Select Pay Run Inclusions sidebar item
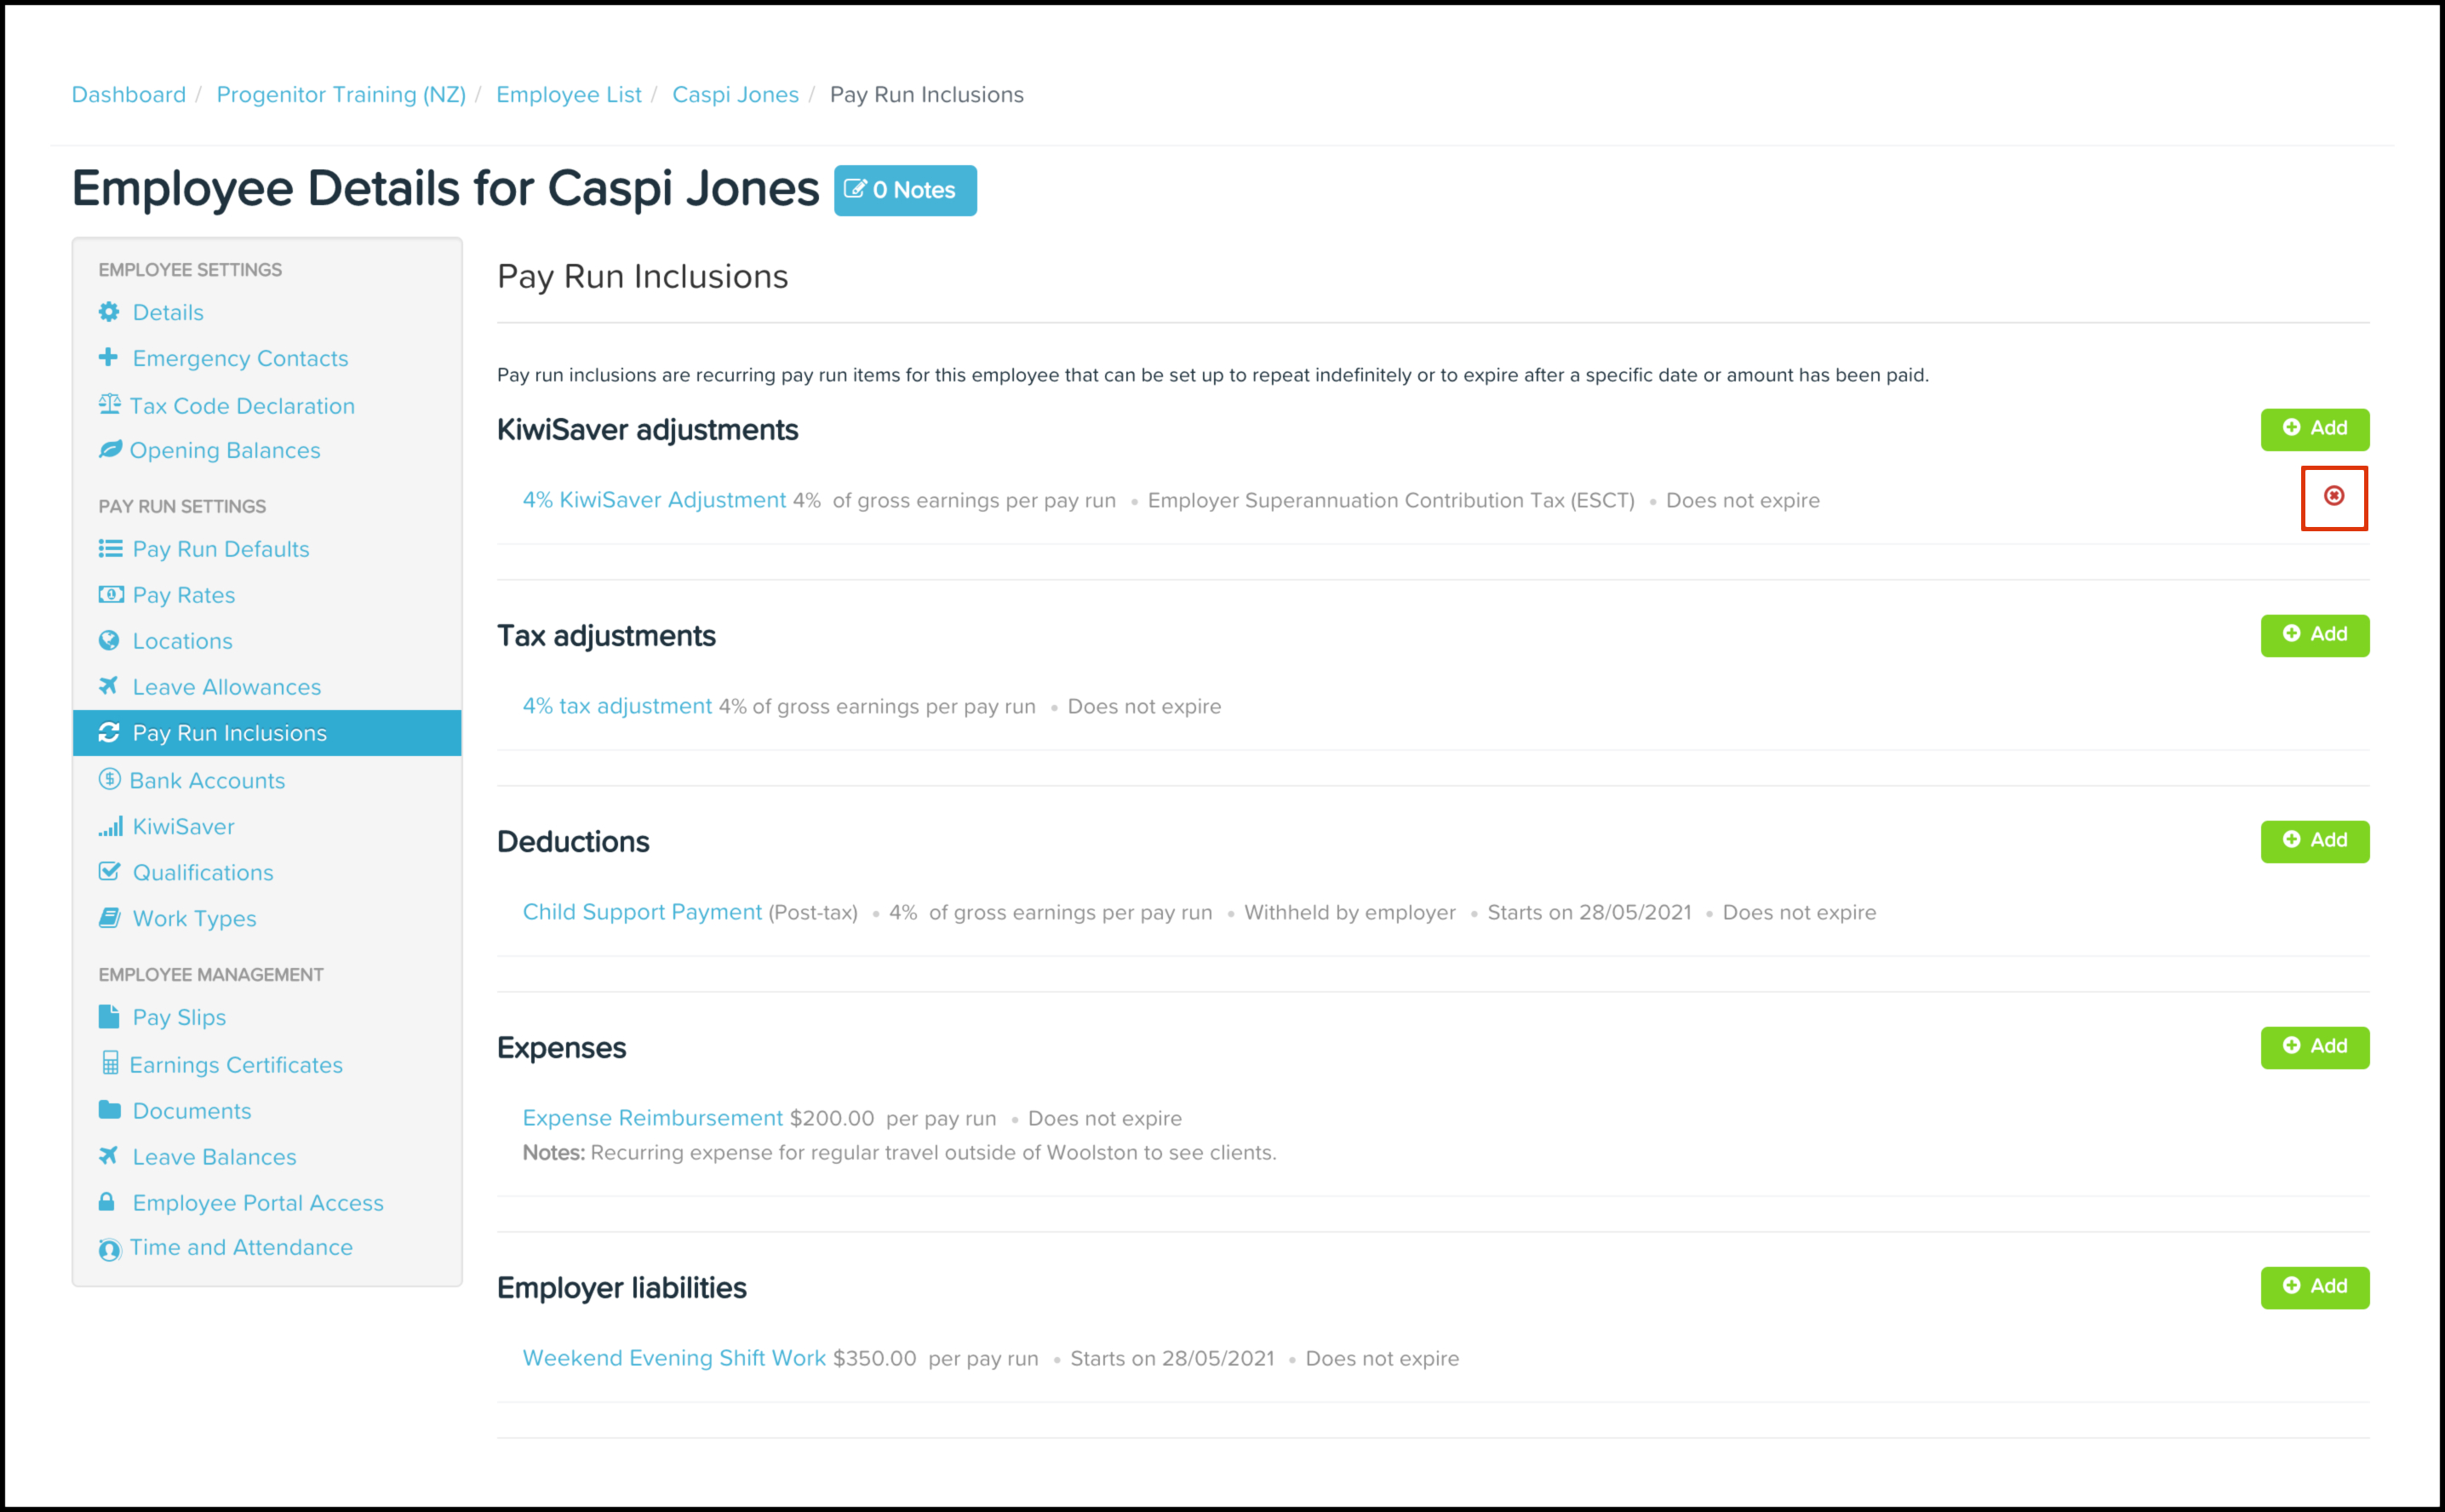 point(229,733)
